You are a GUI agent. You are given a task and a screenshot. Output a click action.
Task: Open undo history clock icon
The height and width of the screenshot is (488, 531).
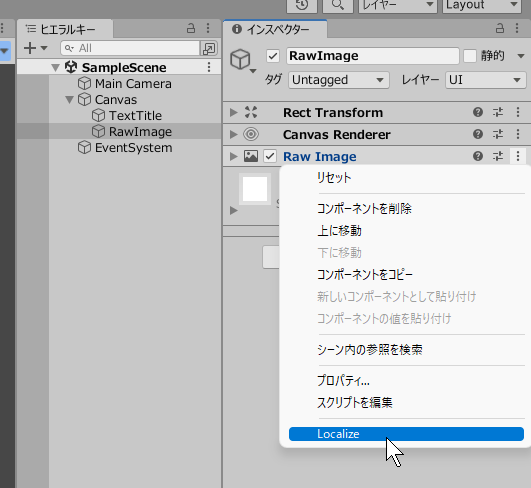(x=302, y=5)
